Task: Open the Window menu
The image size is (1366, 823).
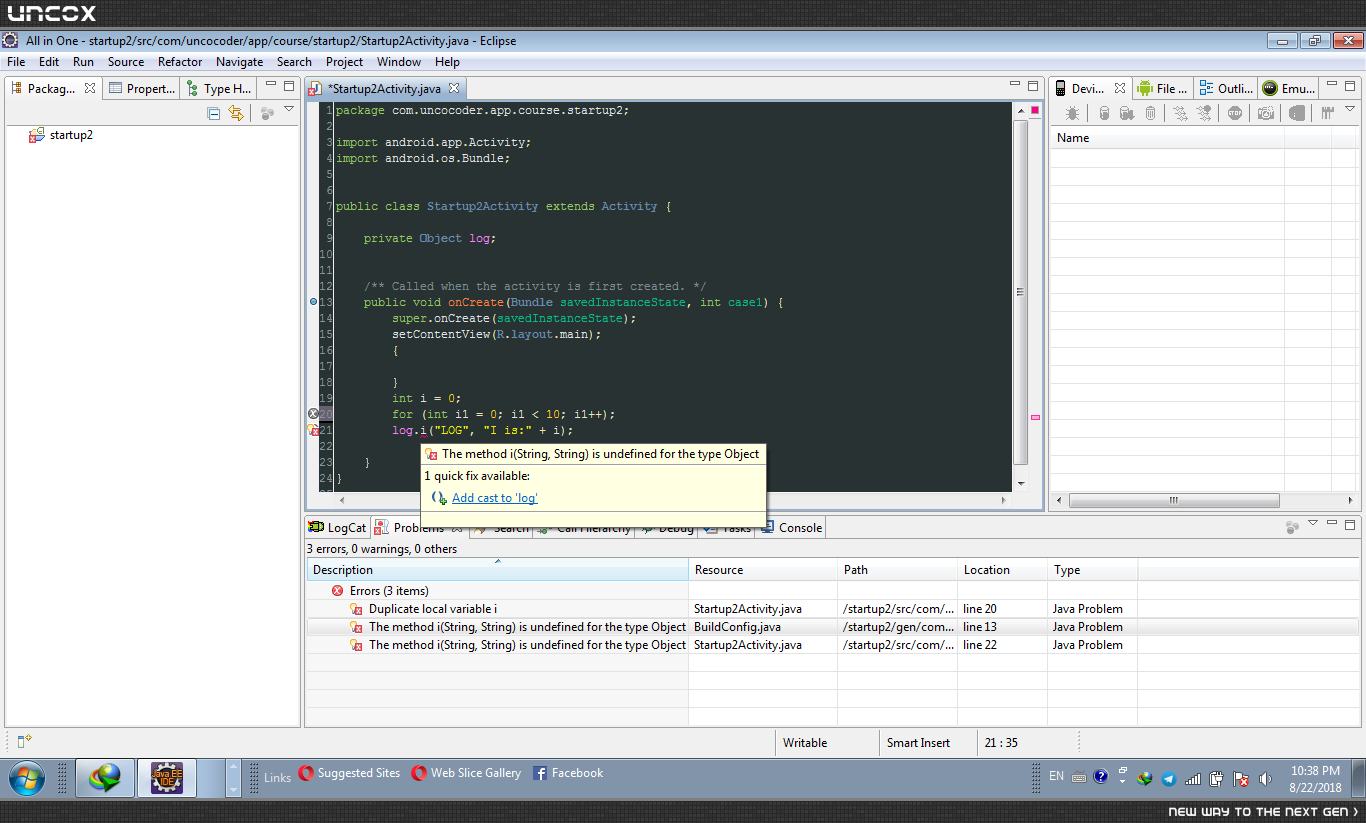Action: (x=399, y=61)
